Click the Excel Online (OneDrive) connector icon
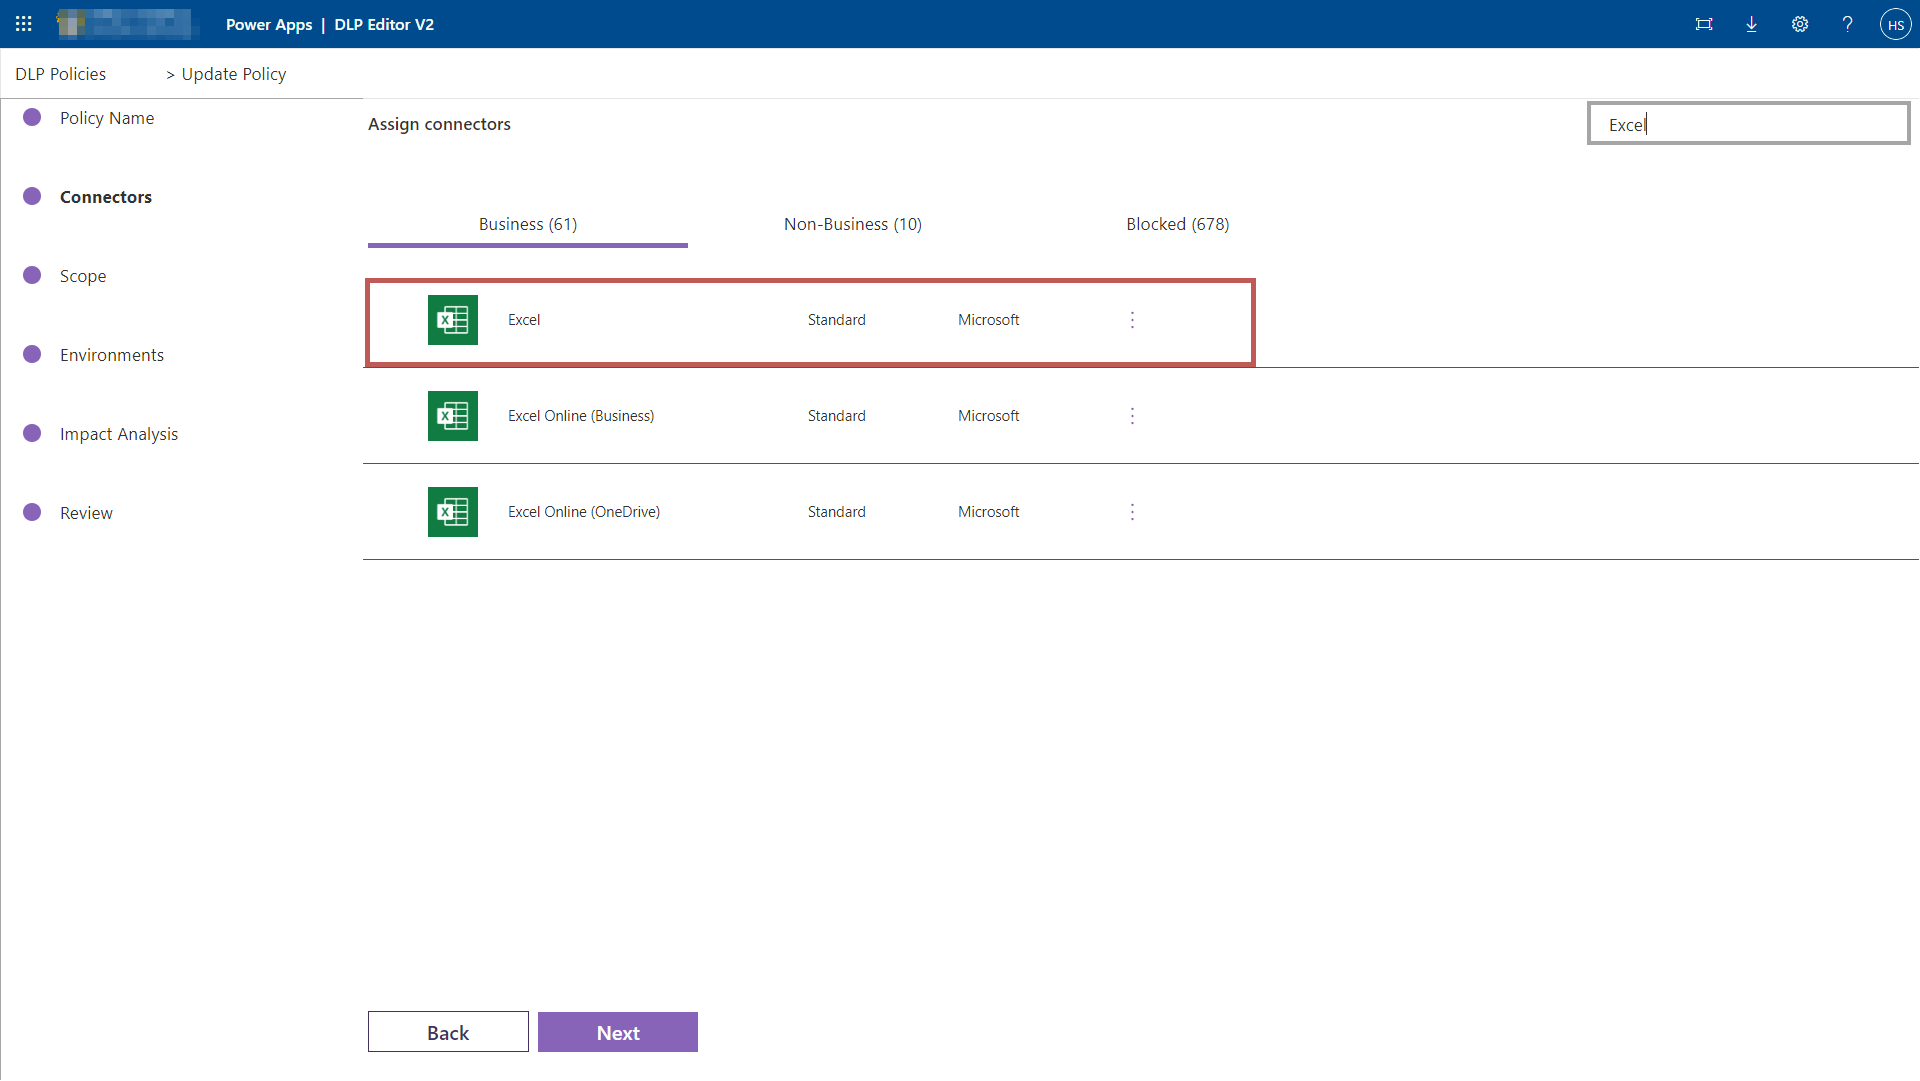1920x1081 pixels. (452, 511)
